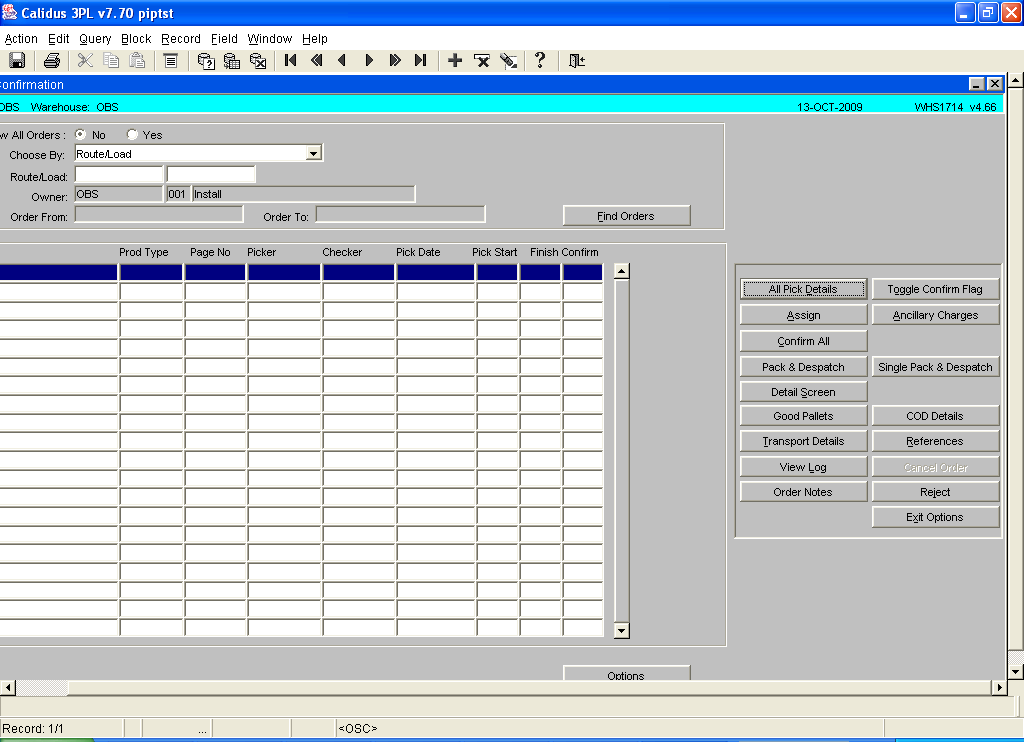The image size is (1024, 742).
Task: Click the previous block double-arrow icon
Action: click(x=317, y=61)
